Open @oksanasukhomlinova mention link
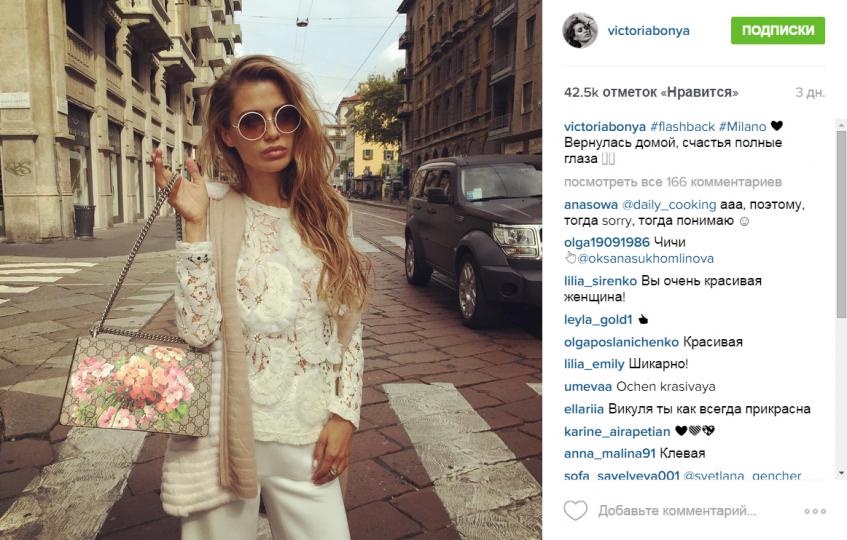 pyautogui.click(x=646, y=259)
